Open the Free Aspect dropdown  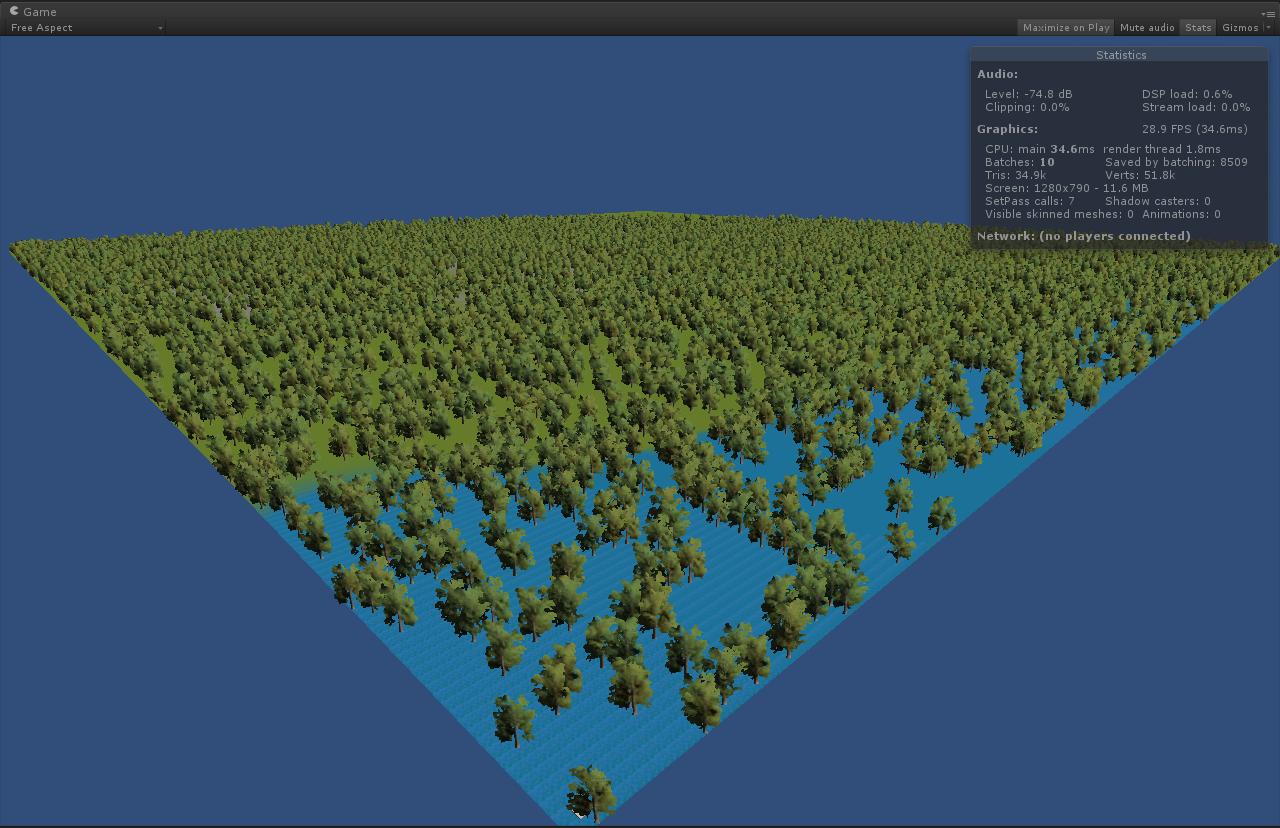pos(85,27)
